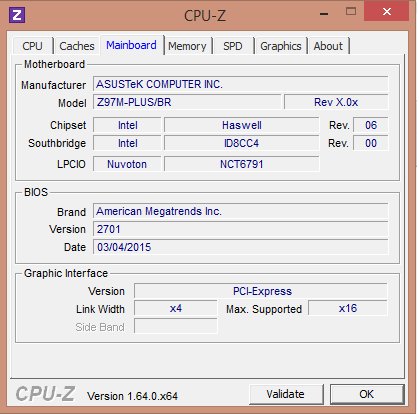Screen dimensions: 419x414
Task: Click the OK button
Action: [367, 394]
